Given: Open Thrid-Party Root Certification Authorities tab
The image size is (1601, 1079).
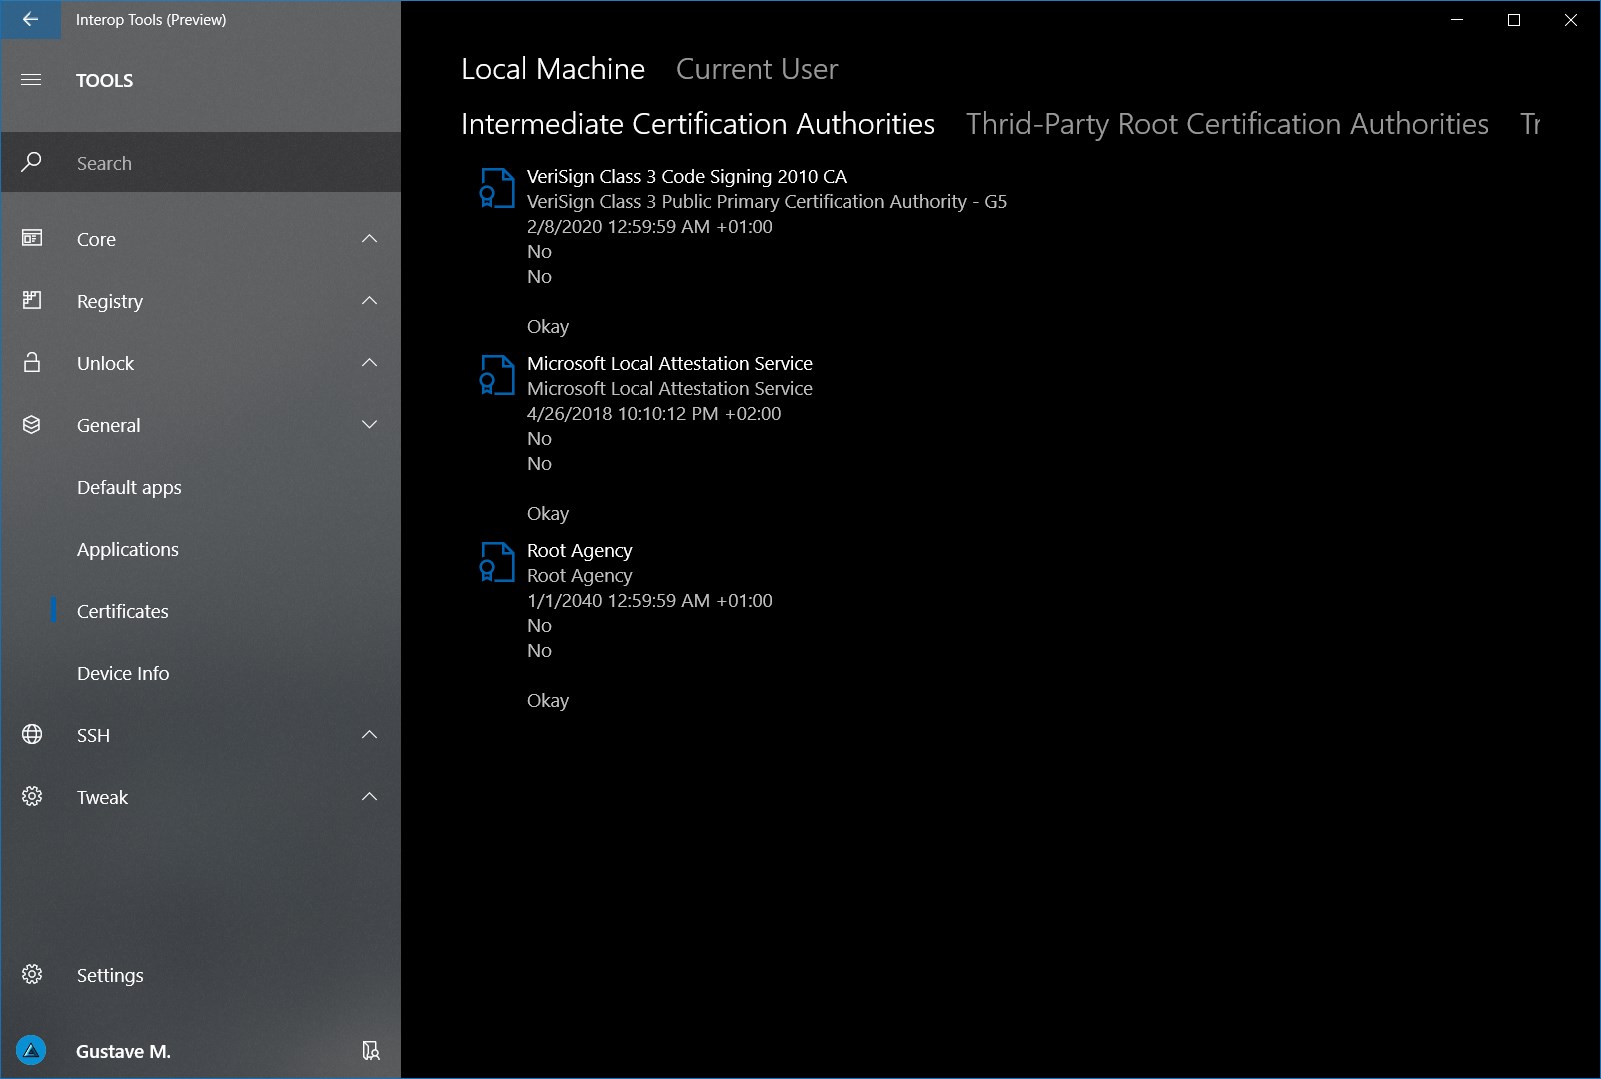Looking at the screenshot, I should pos(1226,124).
